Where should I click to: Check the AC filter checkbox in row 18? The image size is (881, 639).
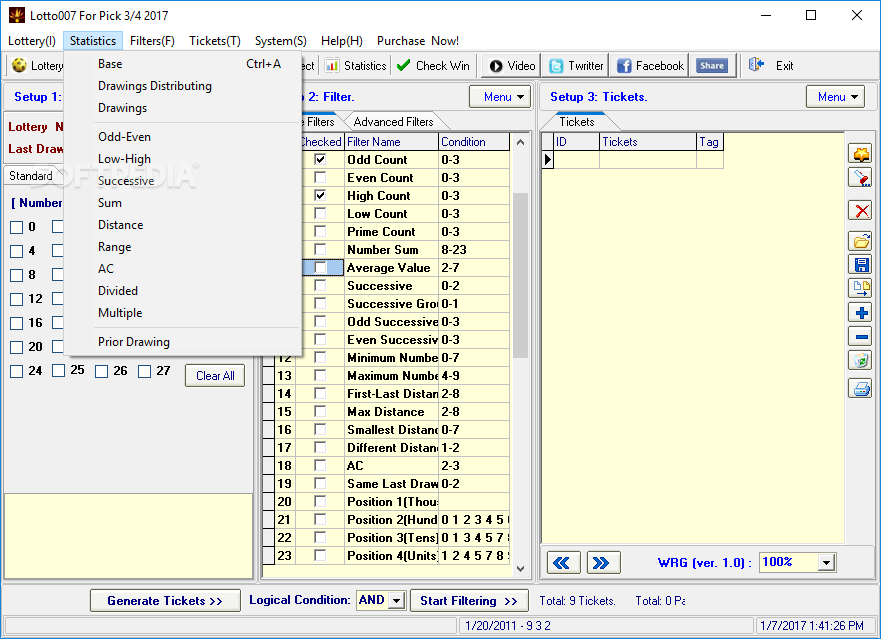point(320,465)
